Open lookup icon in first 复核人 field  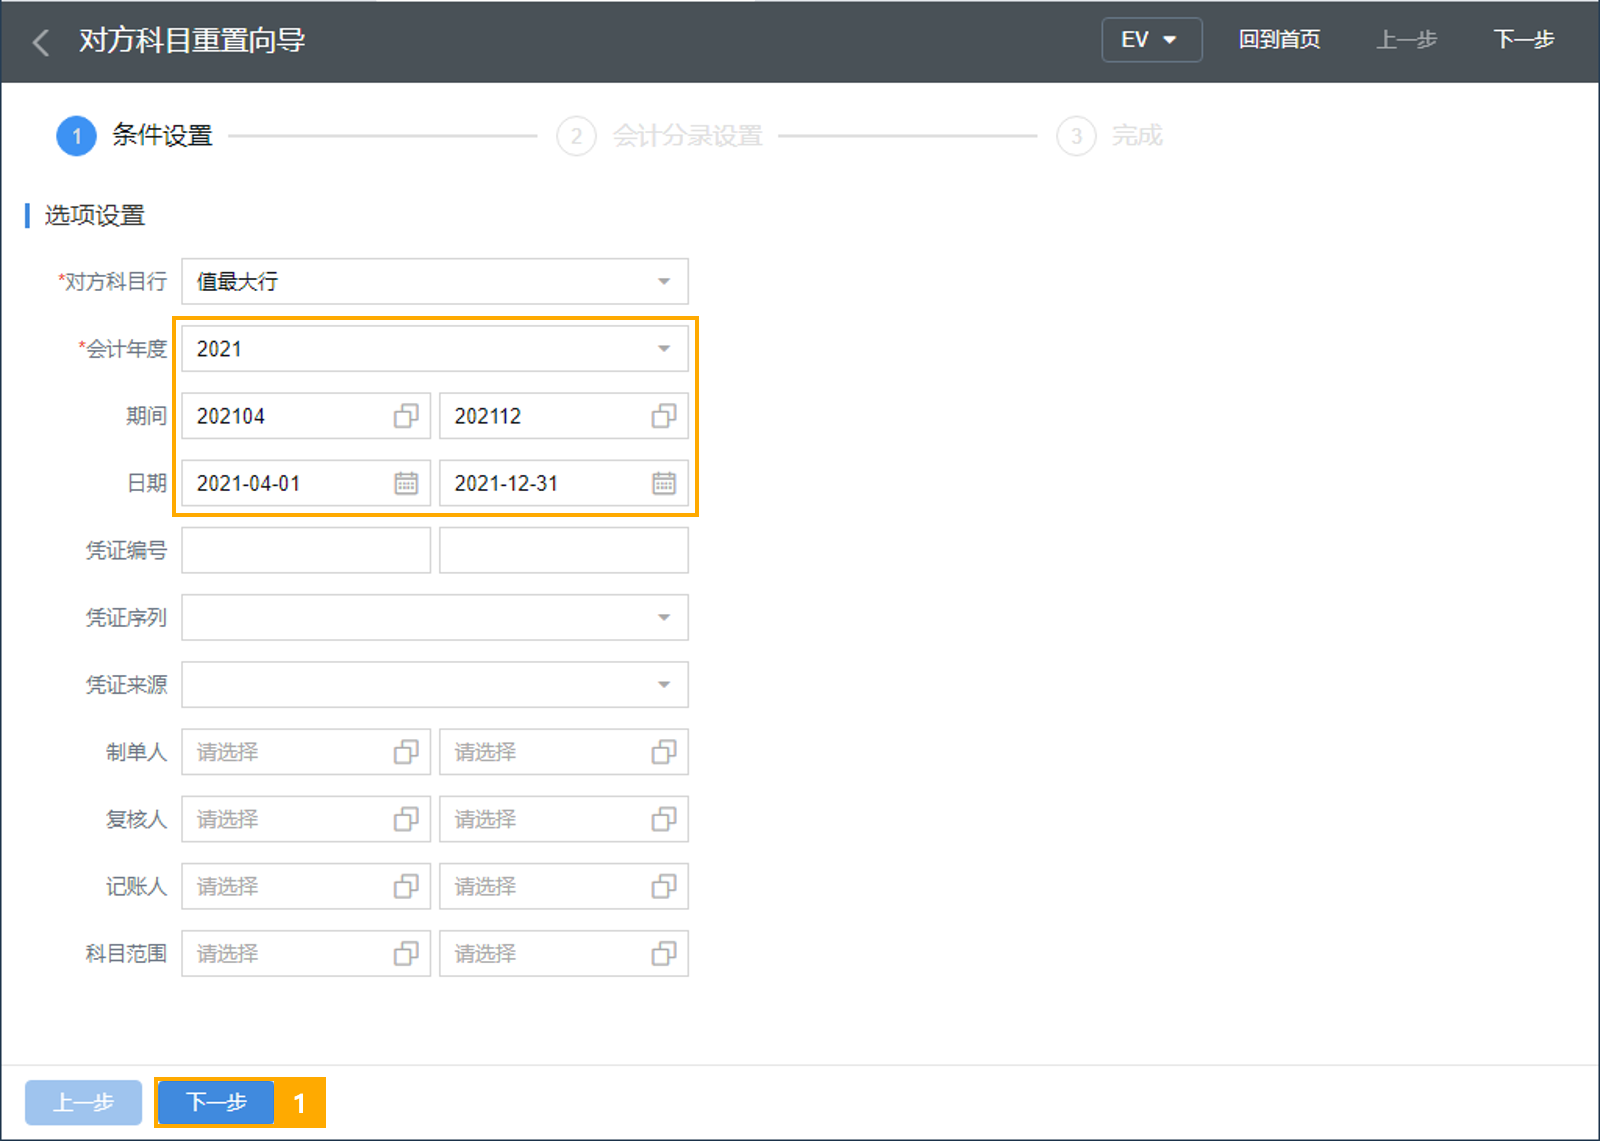point(406,819)
